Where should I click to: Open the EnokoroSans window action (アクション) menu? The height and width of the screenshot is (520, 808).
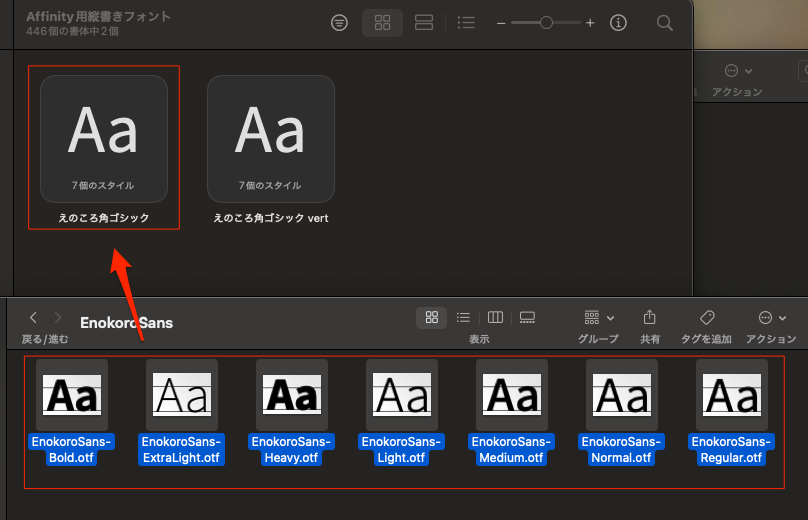(x=770, y=318)
